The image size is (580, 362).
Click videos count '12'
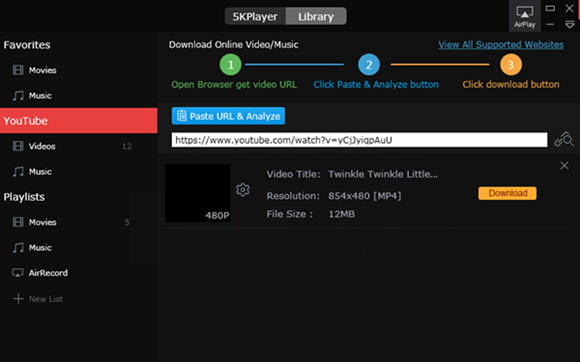pos(127,146)
